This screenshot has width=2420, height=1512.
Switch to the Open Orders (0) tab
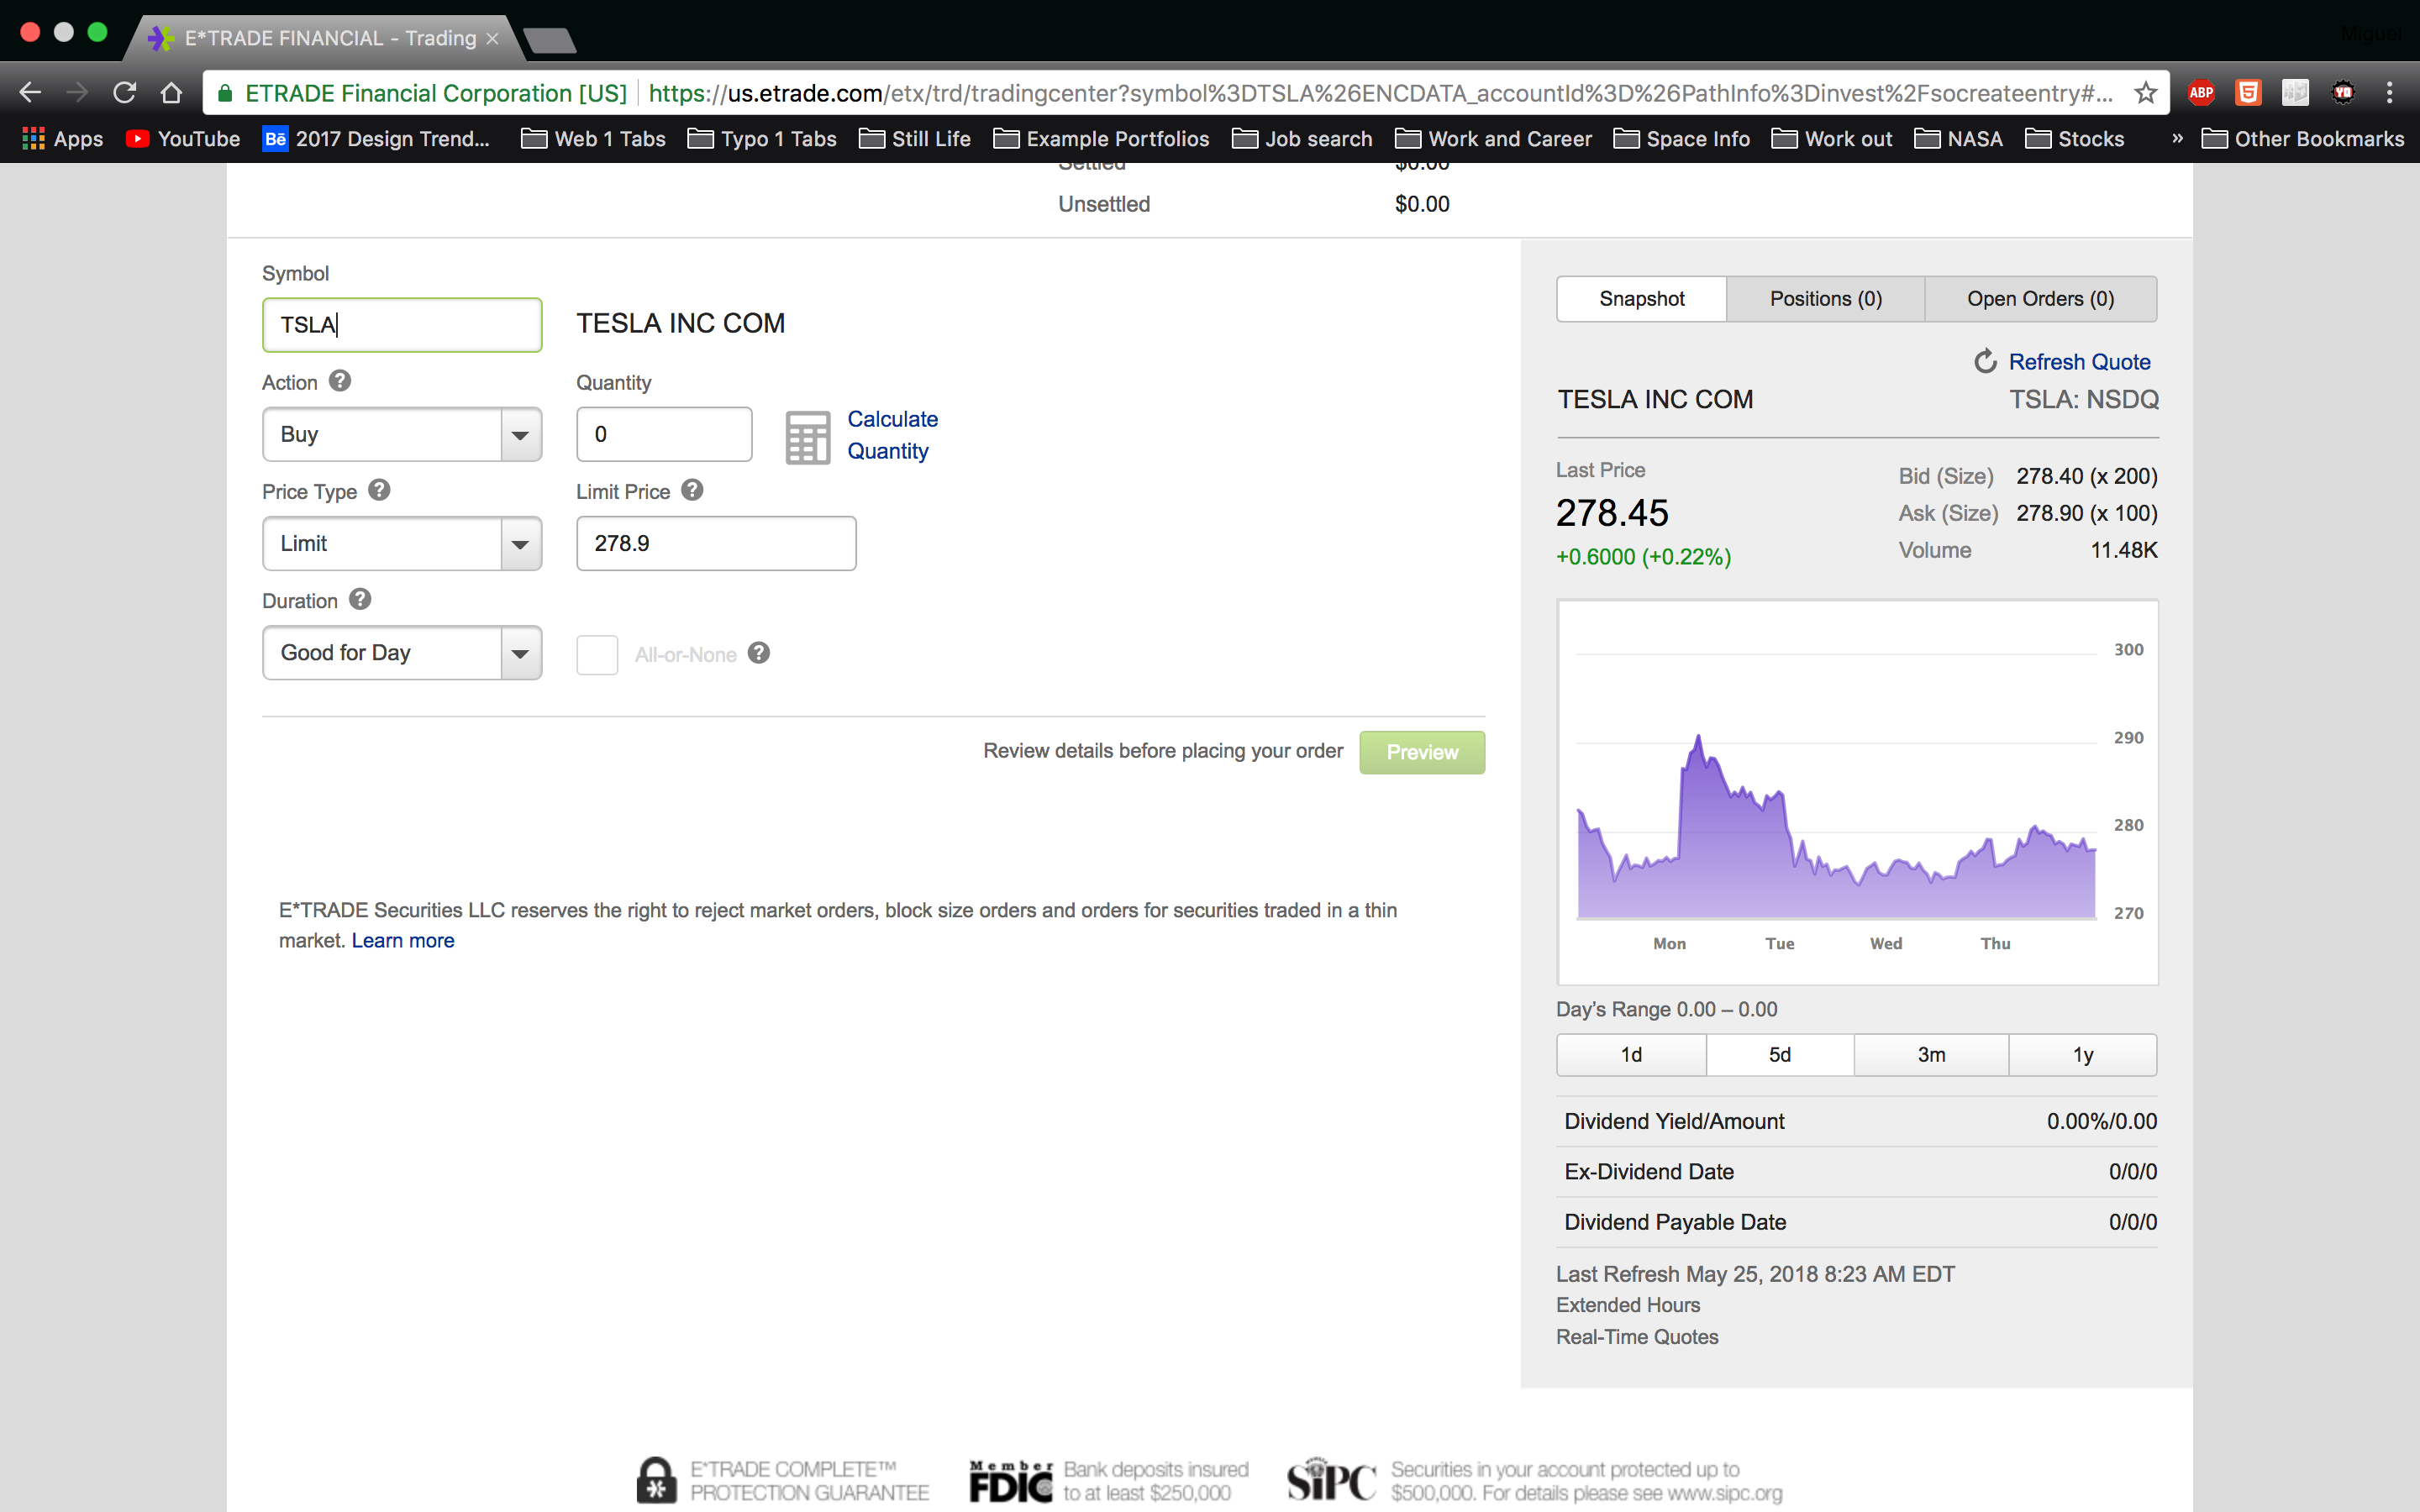coord(2040,299)
